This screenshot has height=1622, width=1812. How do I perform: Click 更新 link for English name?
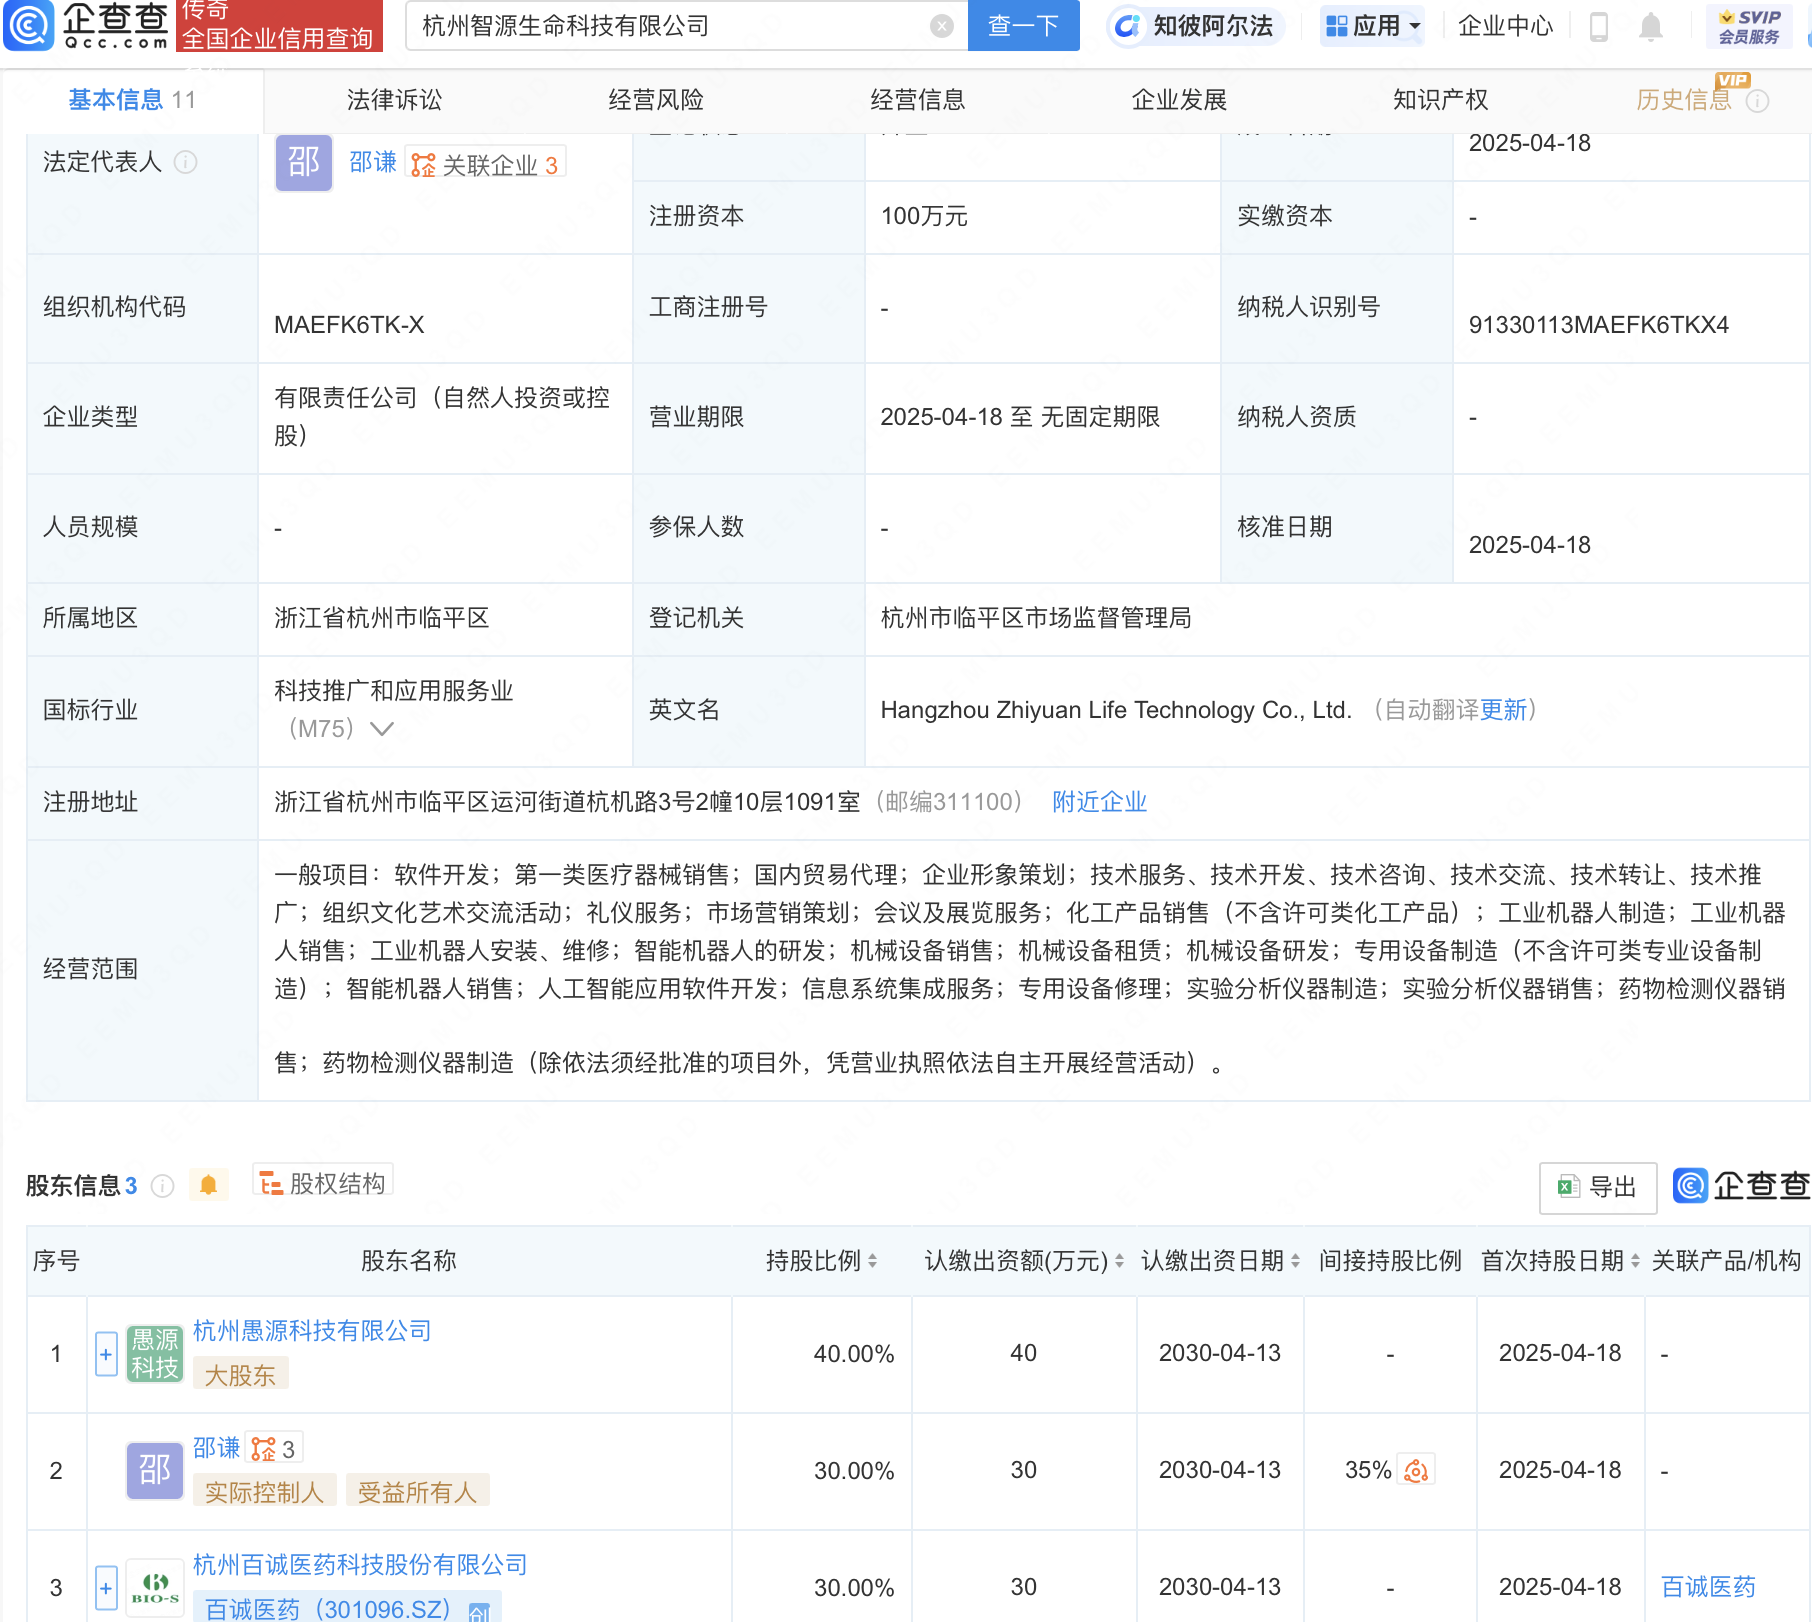(1503, 710)
